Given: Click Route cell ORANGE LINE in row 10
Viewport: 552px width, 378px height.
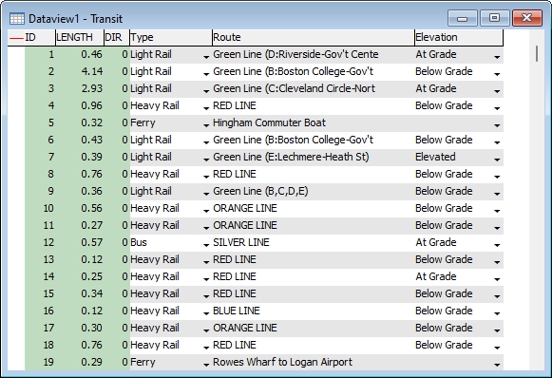Looking at the screenshot, I should [313, 208].
